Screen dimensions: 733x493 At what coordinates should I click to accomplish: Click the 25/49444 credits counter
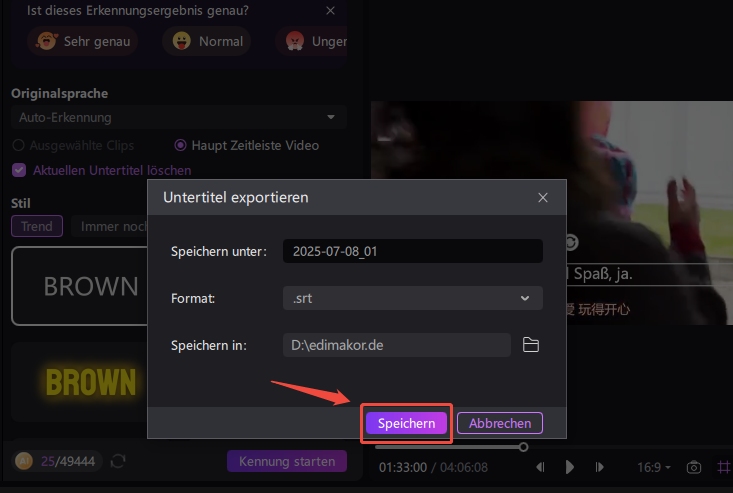click(68, 462)
